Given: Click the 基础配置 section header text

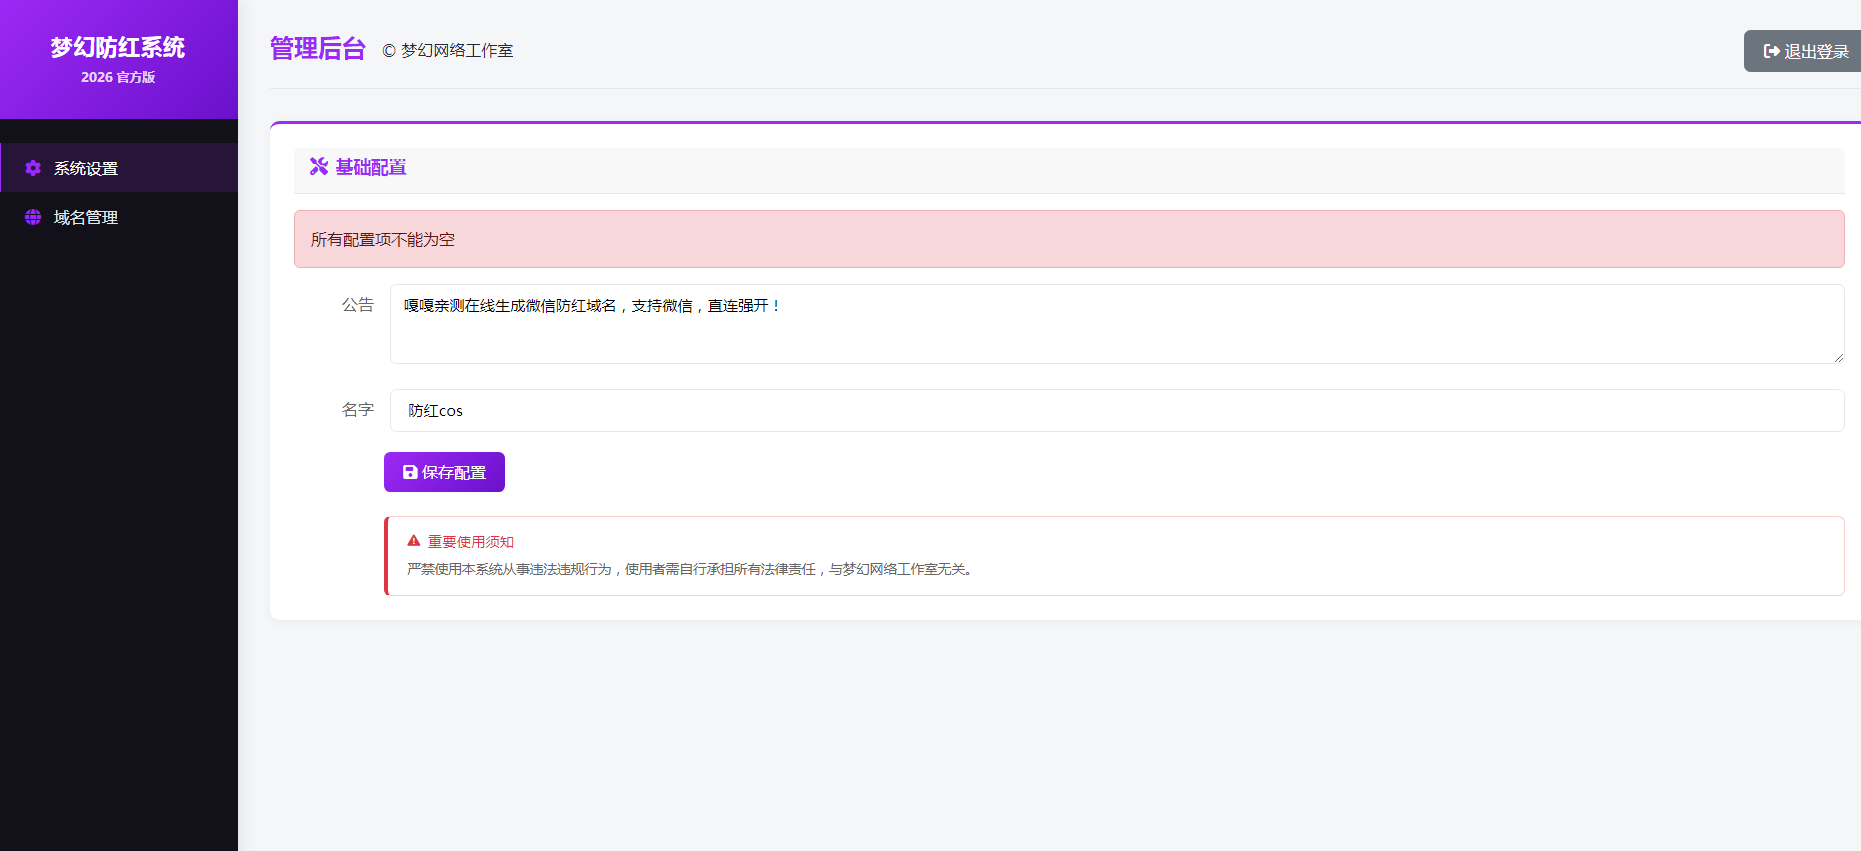Looking at the screenshot, I should tap(371, 167).
